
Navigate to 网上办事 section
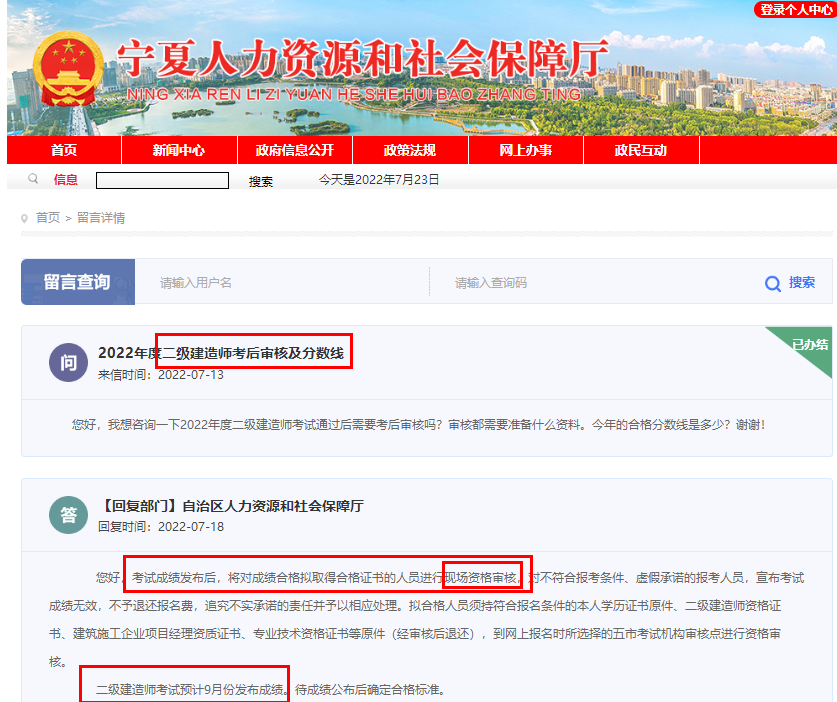pos(526,150)
